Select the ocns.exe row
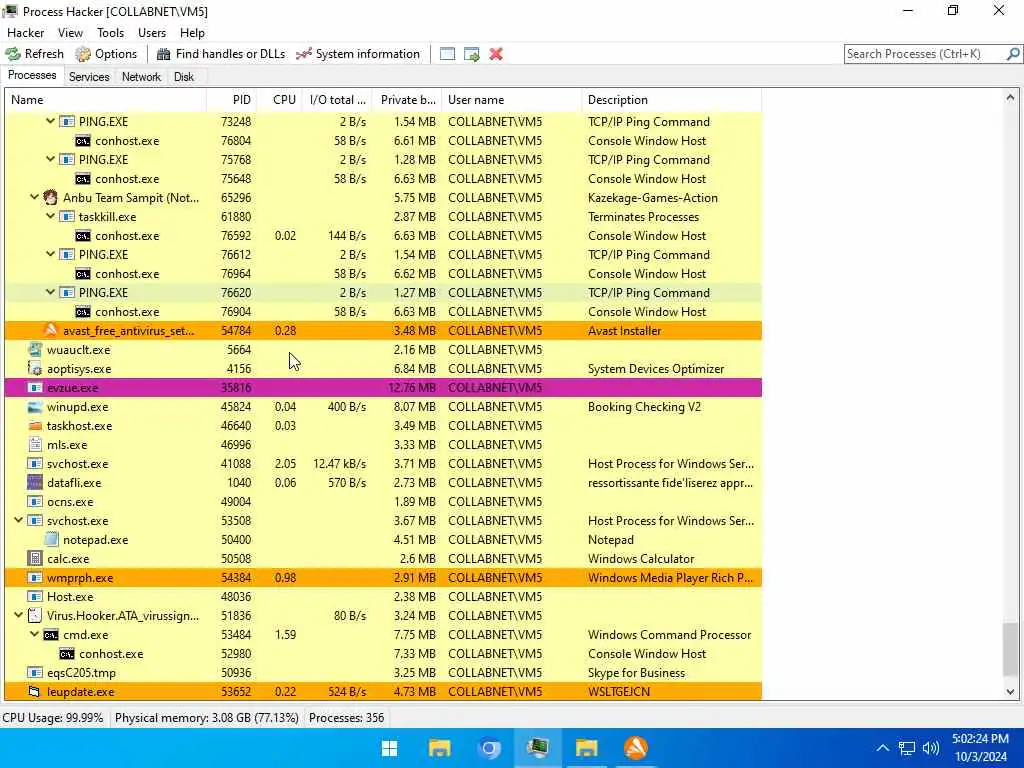The width and height of the screenshot is (1024, 768). pos(383,502)
